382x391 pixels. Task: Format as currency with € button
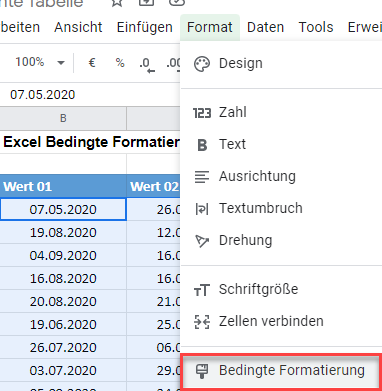(x=92, y=62)
